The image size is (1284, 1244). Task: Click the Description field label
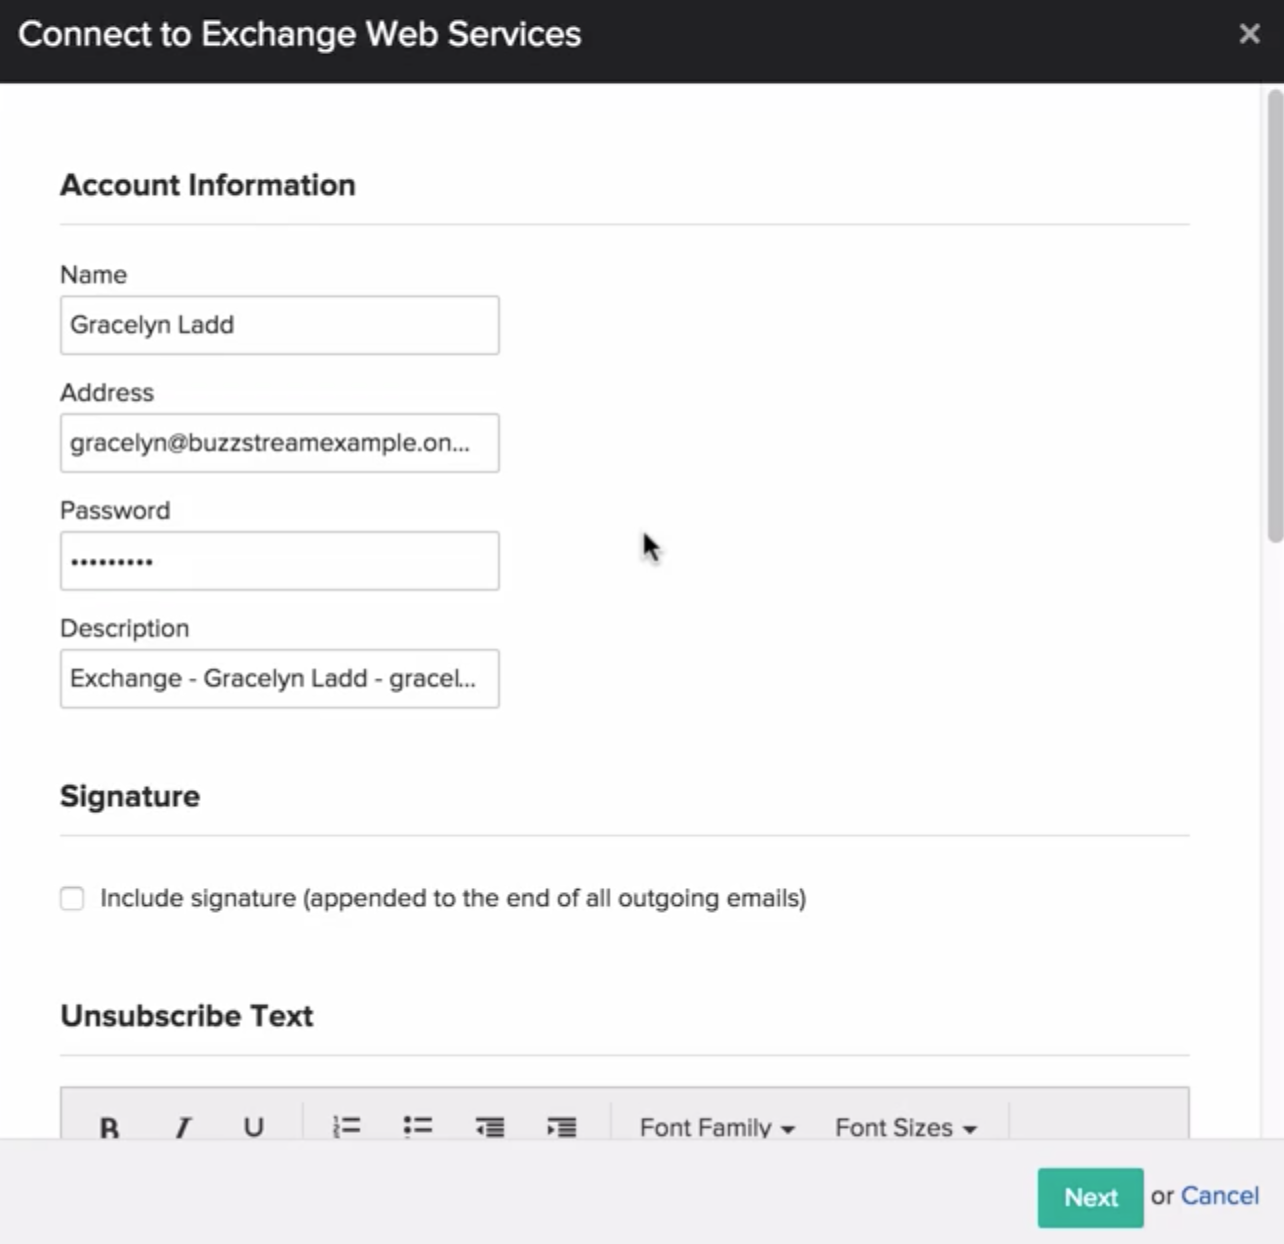[x=125, y=628]
